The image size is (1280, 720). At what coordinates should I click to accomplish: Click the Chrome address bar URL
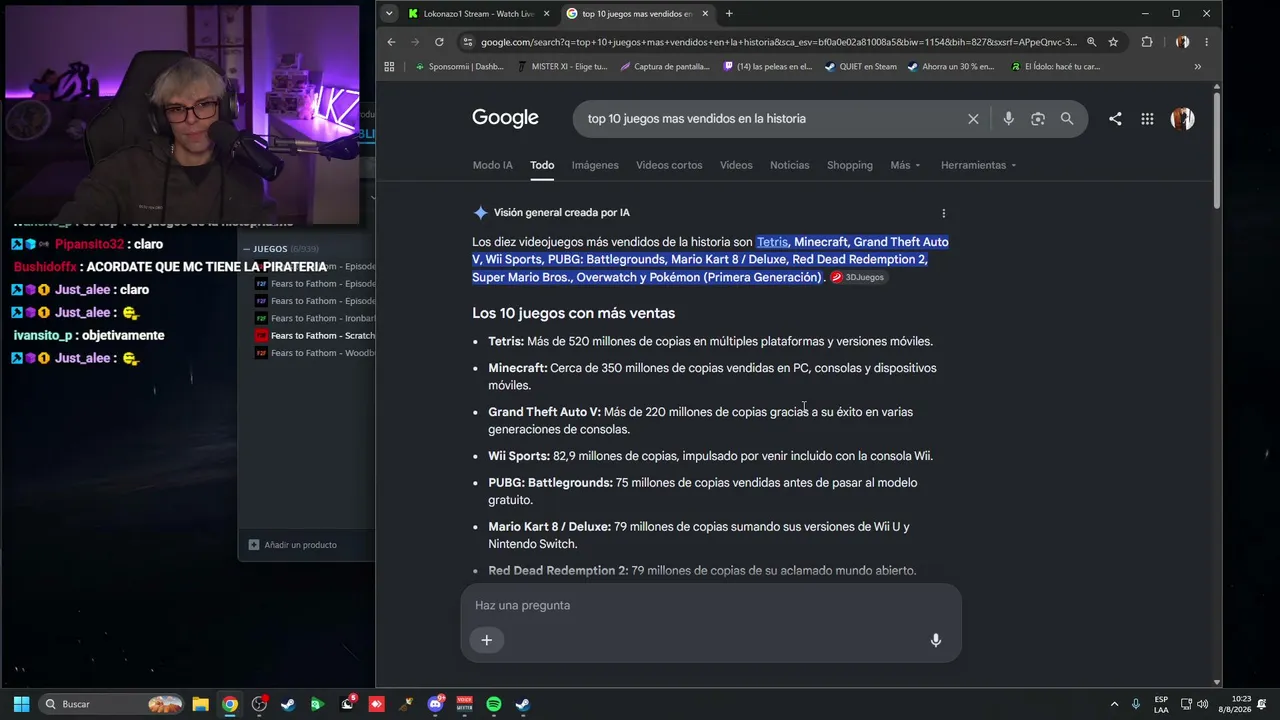779,42
